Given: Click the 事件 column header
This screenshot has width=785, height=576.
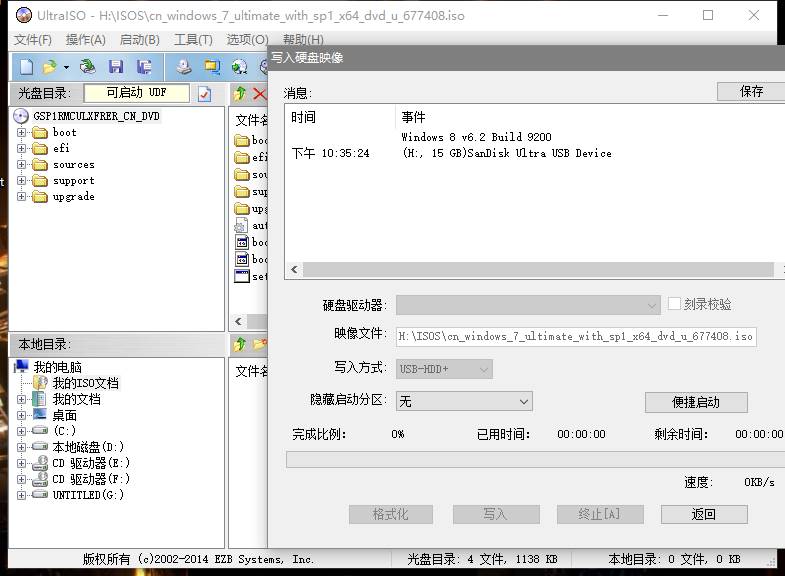Looking at the screenshot, I should click(414, 117).
